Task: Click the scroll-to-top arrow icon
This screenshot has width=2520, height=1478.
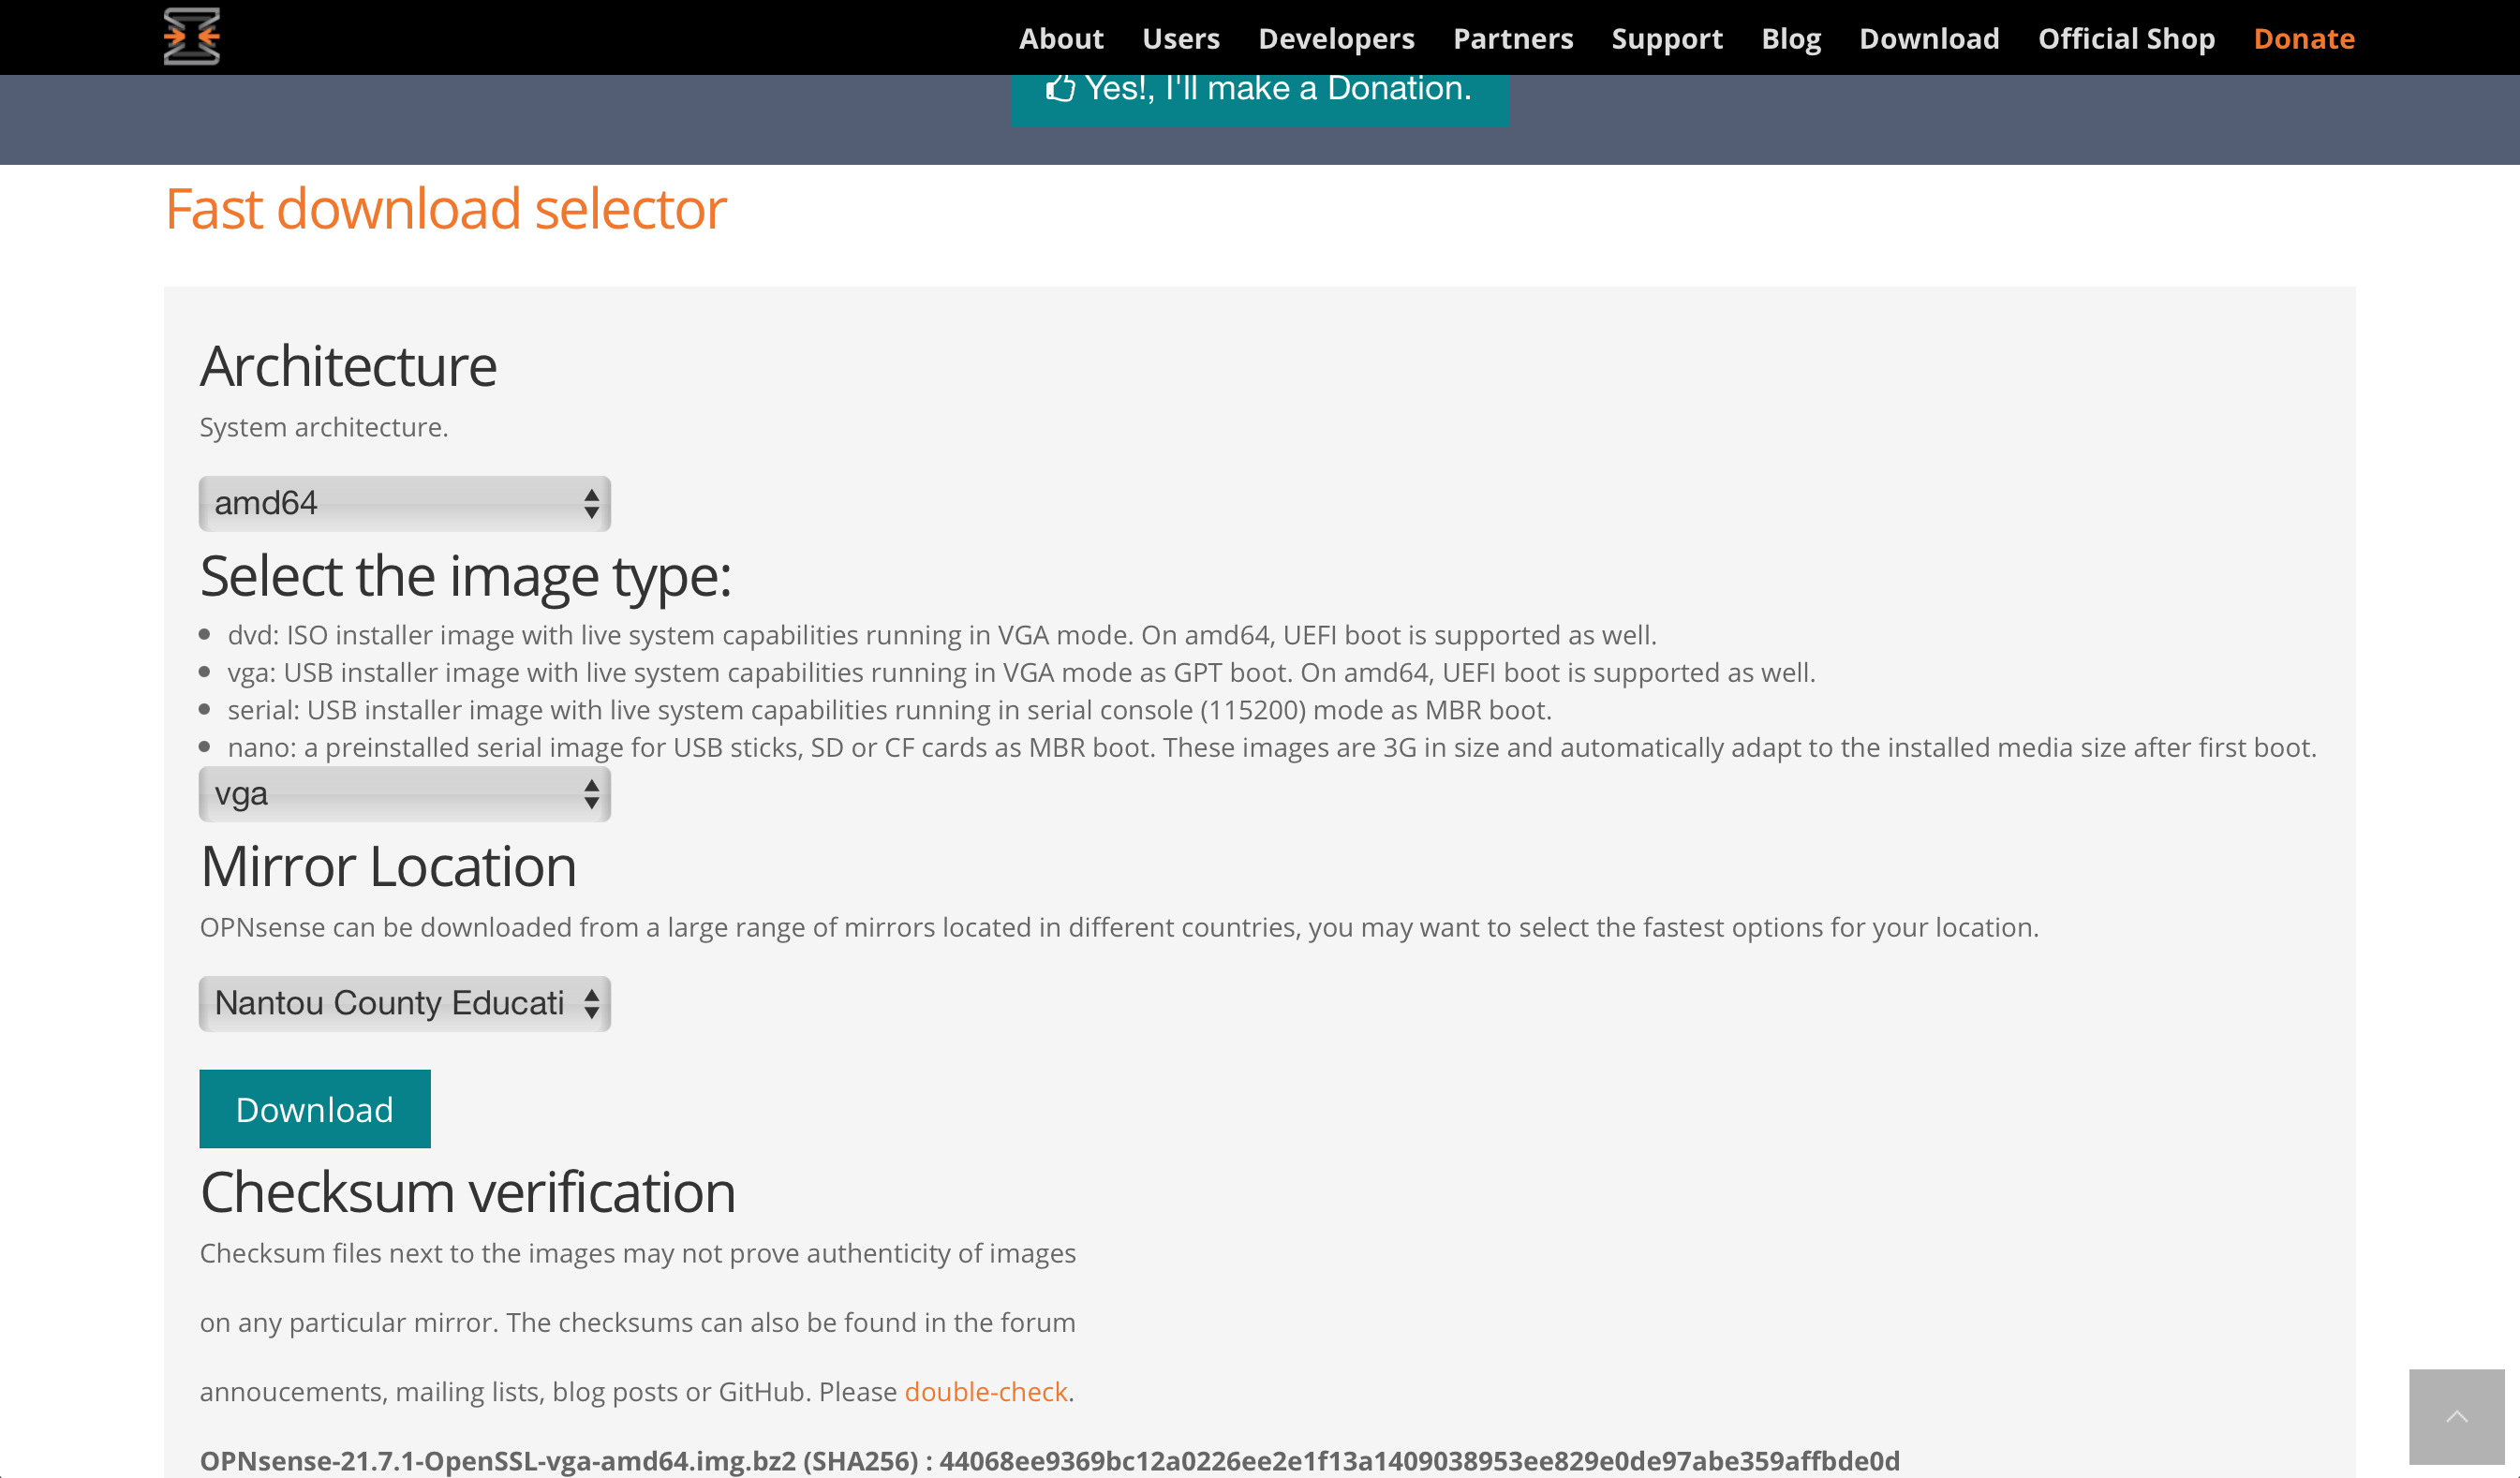Action: 2456,1417
